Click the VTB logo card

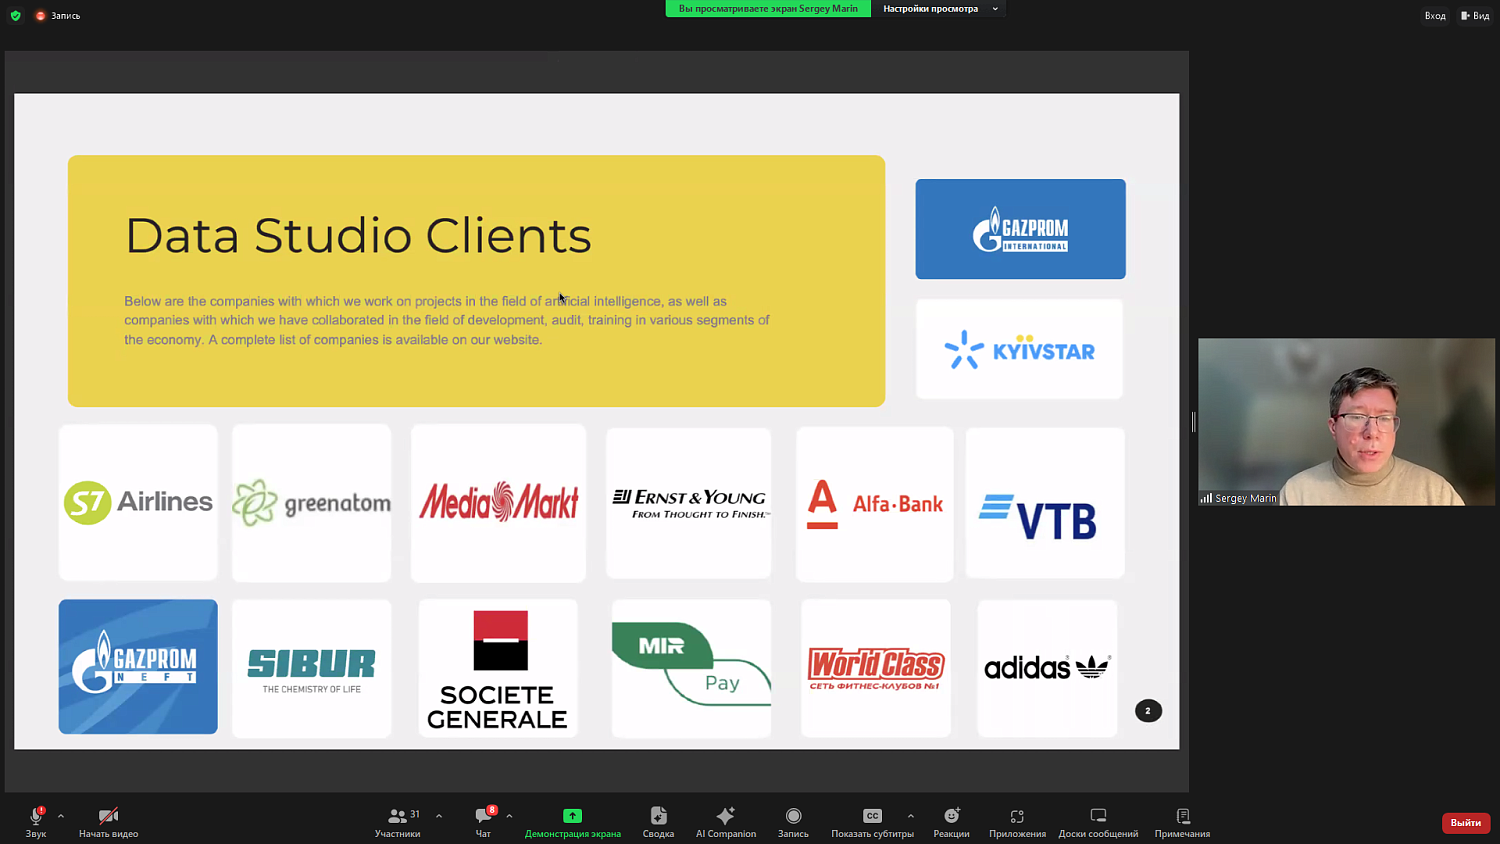[x=1045, y=503]
